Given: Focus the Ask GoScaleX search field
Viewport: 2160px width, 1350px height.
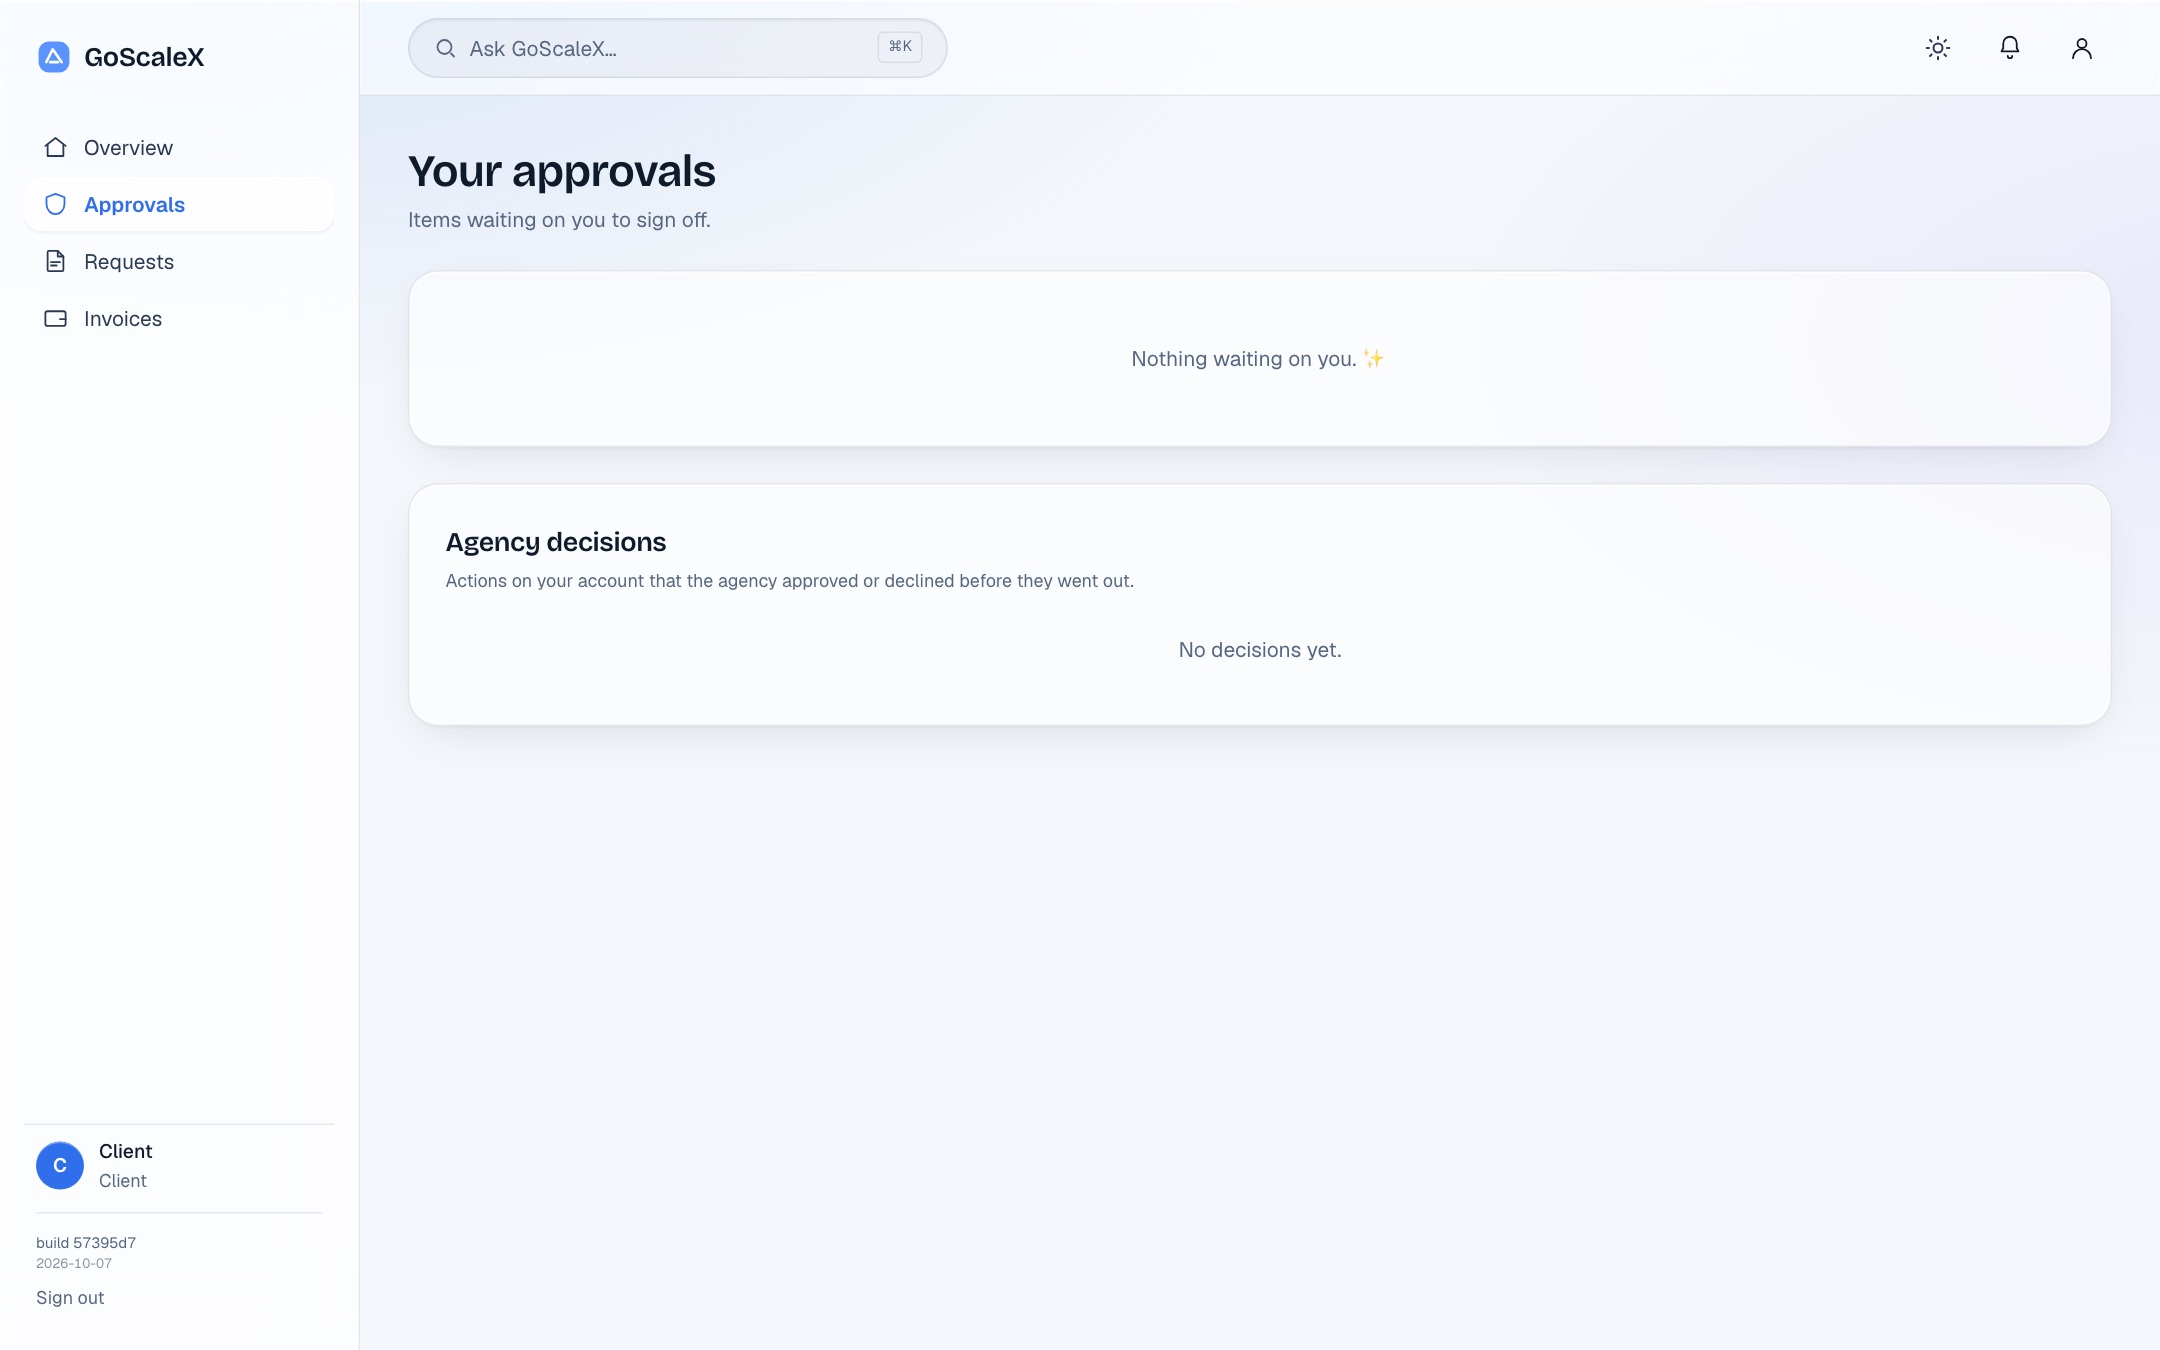Looking at the screenshot, I should pos(677,48).
